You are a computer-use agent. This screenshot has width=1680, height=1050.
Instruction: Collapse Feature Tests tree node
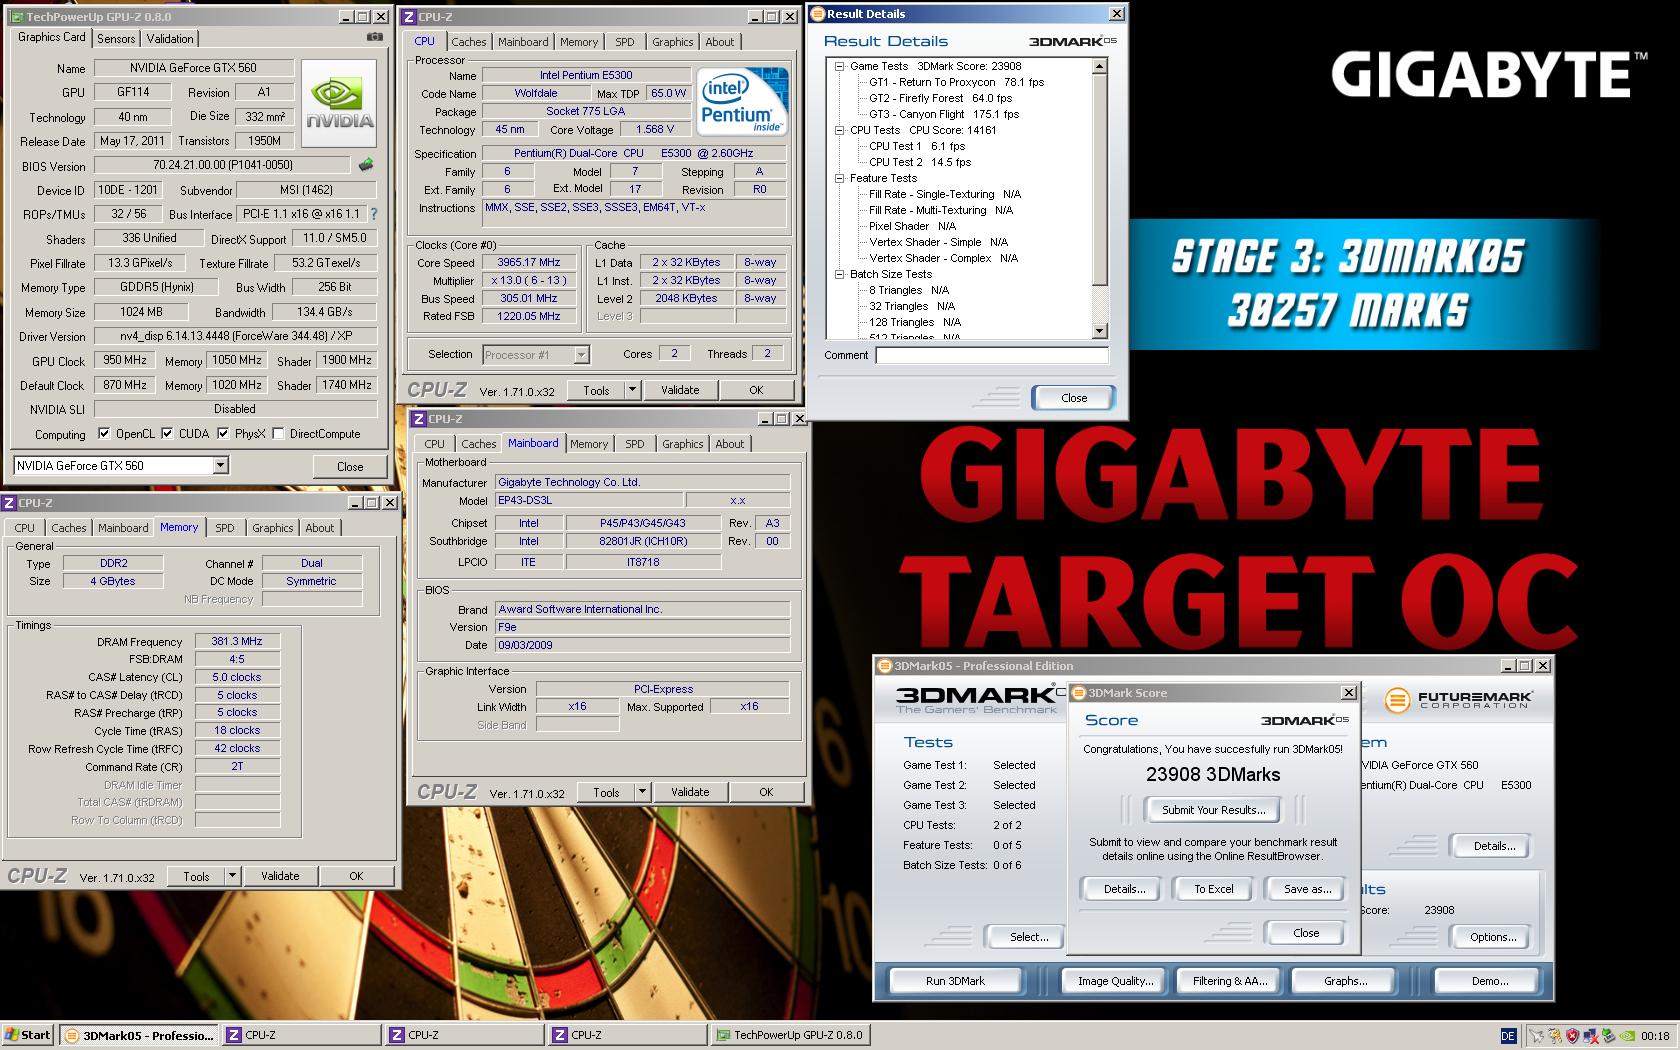840,178
